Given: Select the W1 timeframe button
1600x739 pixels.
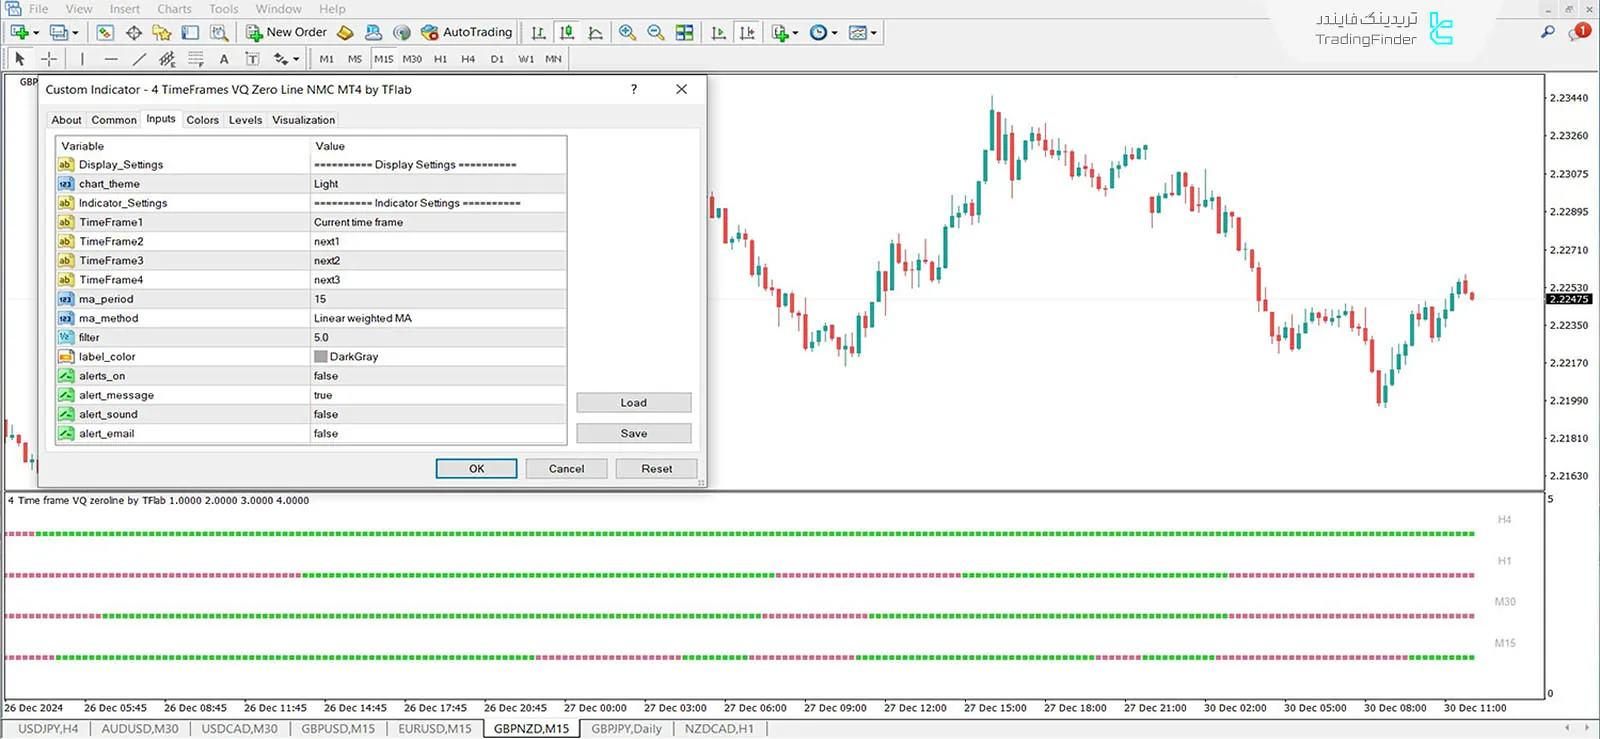Looking at the screenshot, I should [x=526, y=59].
